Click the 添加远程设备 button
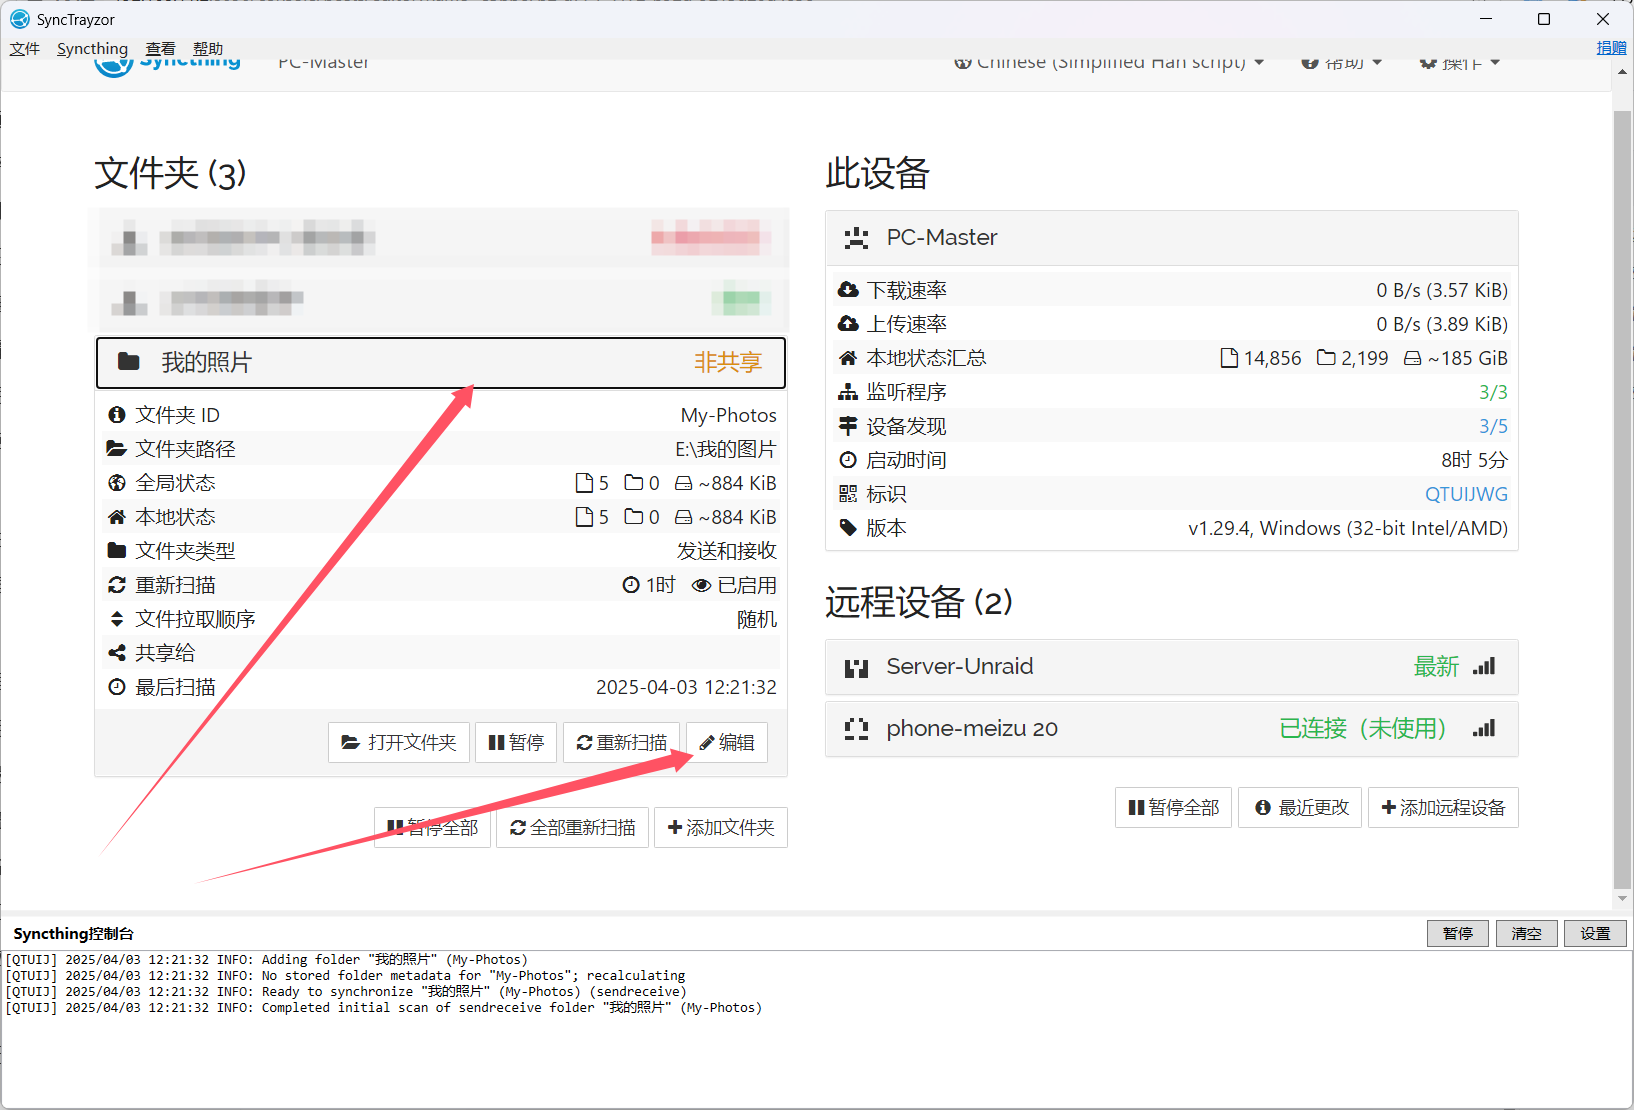The image size is (1634, 1110). 1442,807
